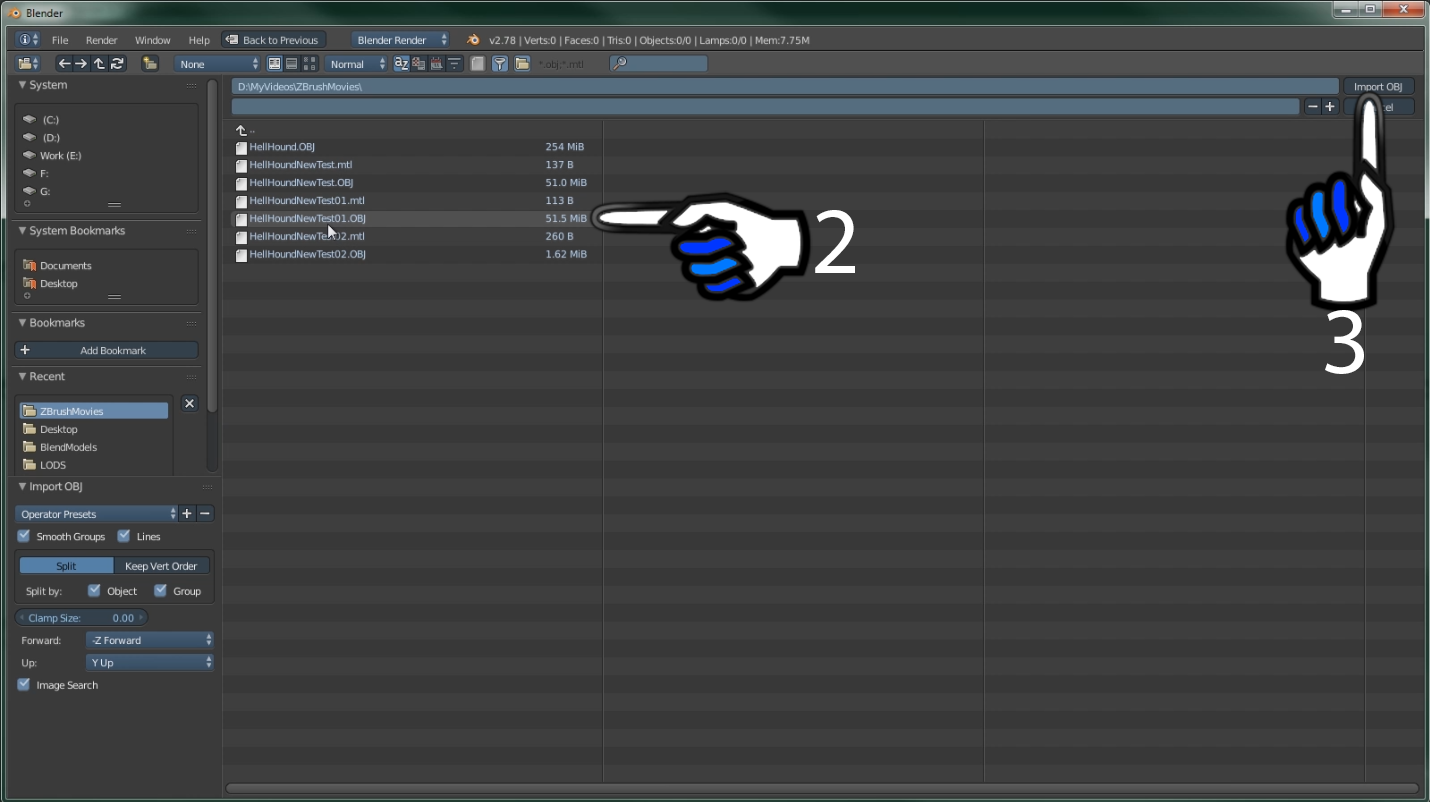Toggle Split by Object checkbox
Screen dimensions: 1430x802
pyautogui.click(x=94, y=590)
